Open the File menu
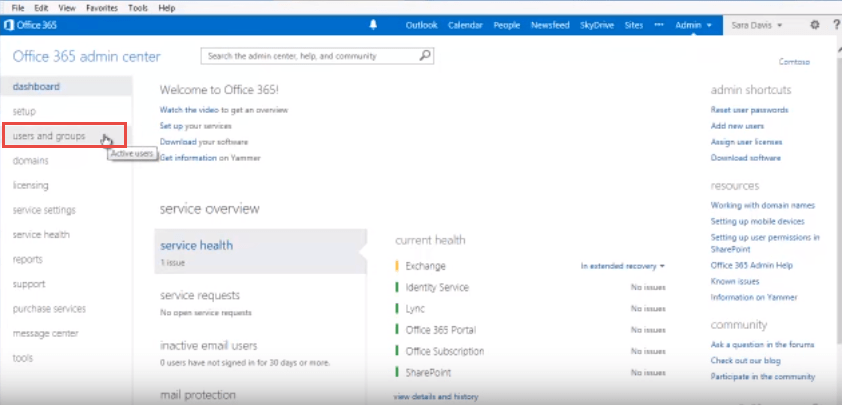The width and height of the screenshot is (842, 405). coord(18,8)
